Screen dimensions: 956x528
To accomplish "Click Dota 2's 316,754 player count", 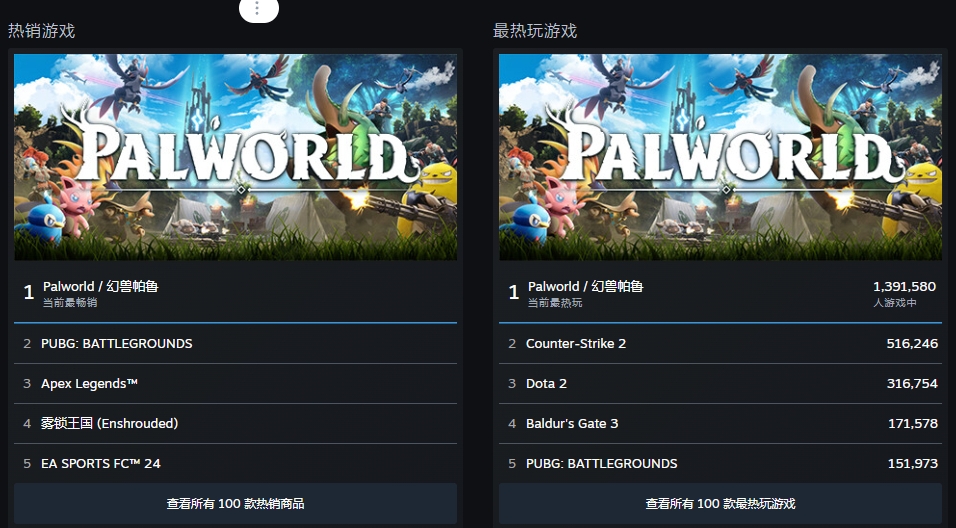I will (912, 383).
